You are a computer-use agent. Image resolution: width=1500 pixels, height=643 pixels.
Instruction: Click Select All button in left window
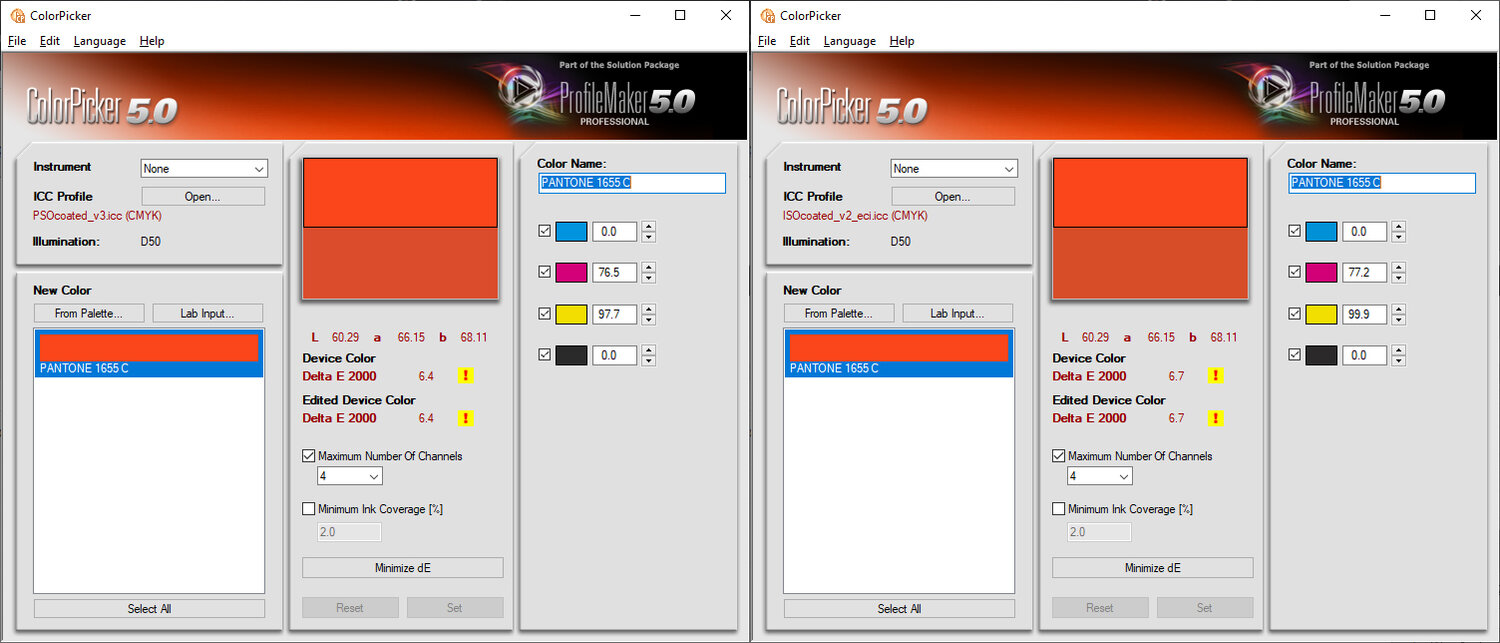click(149, 608)
